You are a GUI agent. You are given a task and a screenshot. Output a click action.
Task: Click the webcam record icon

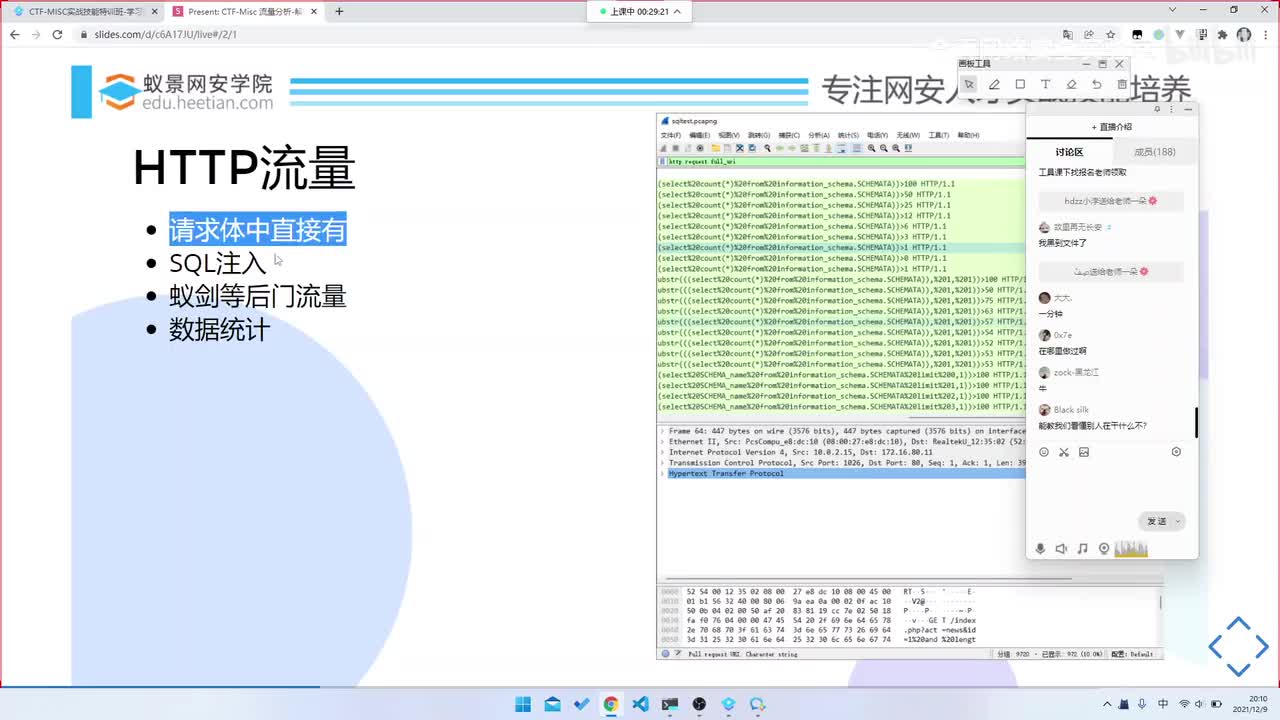point(1104,549)
